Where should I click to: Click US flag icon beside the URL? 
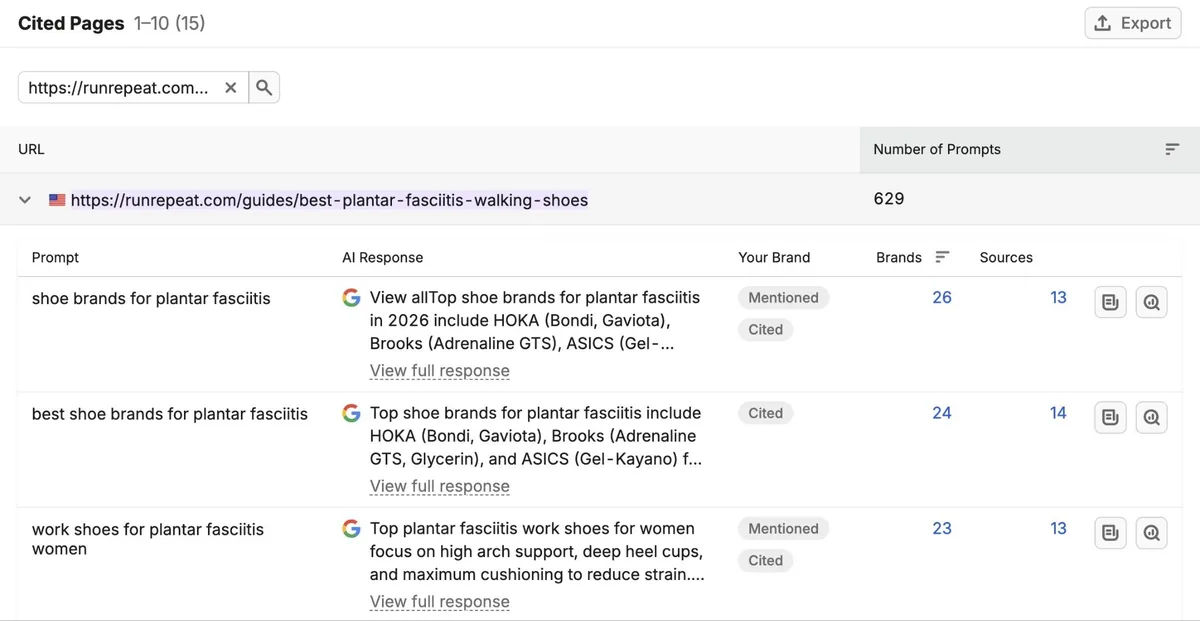57,200
